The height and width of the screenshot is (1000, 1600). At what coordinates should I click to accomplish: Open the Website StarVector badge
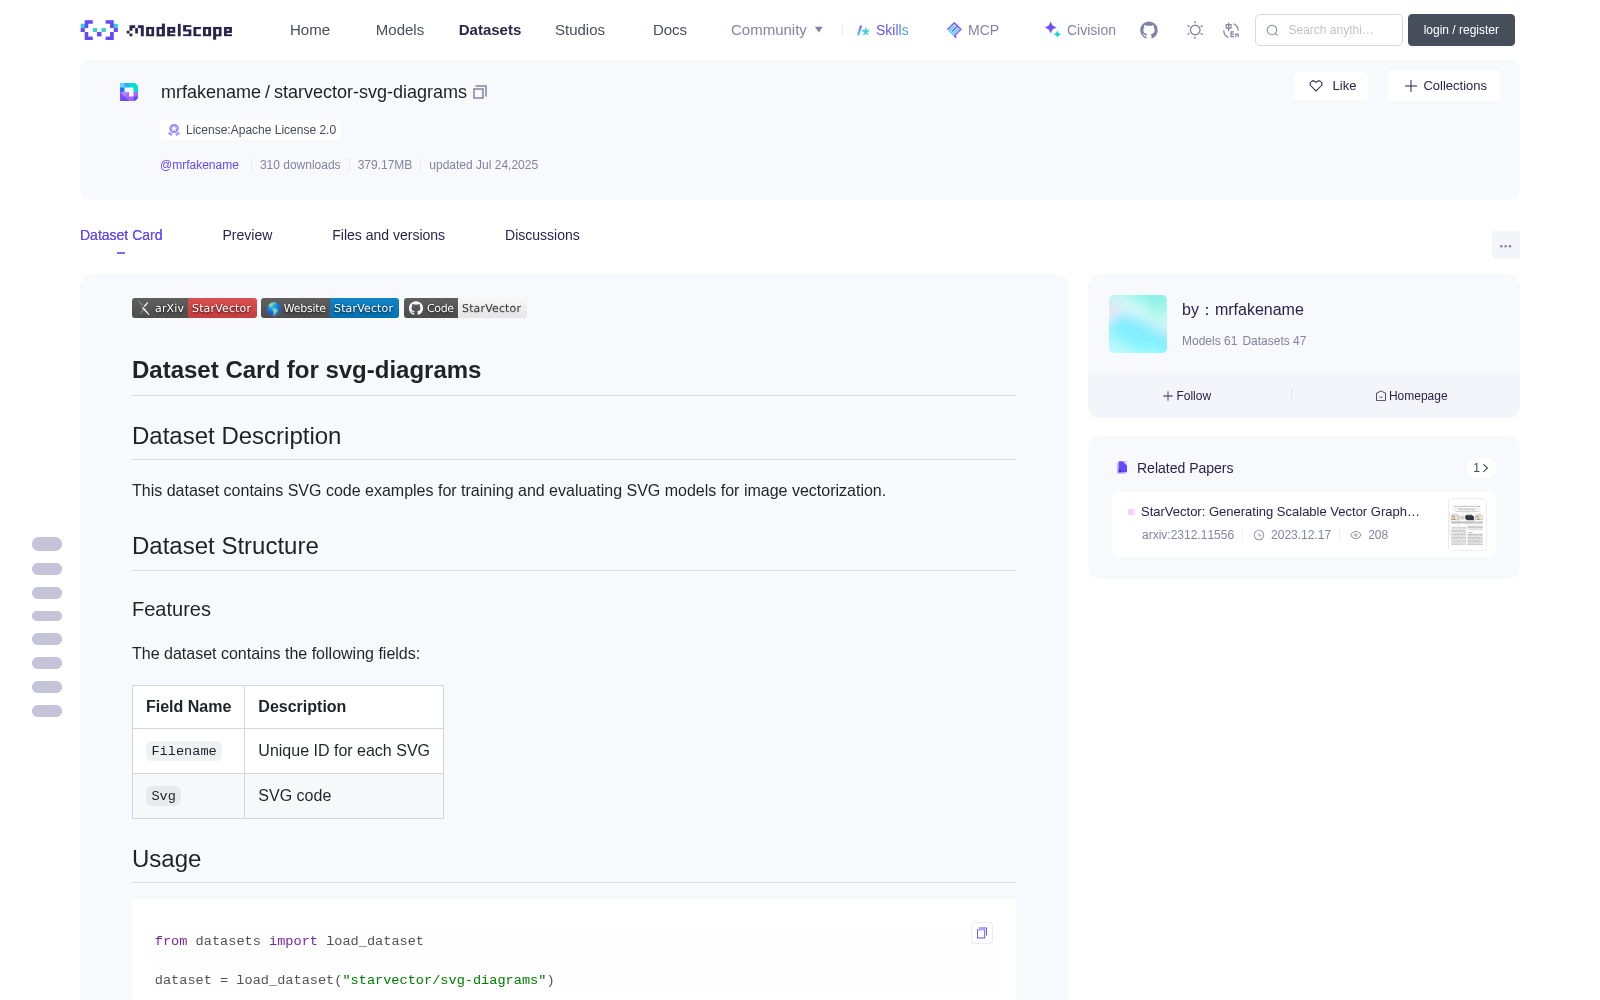(330, 308)
